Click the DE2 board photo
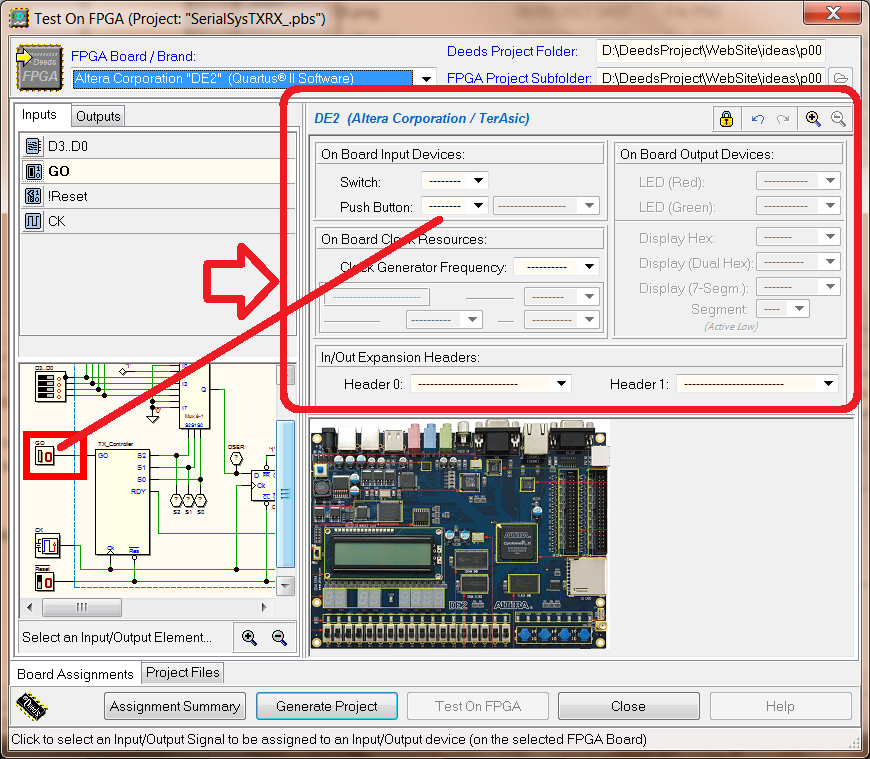 tap(460, 534)
